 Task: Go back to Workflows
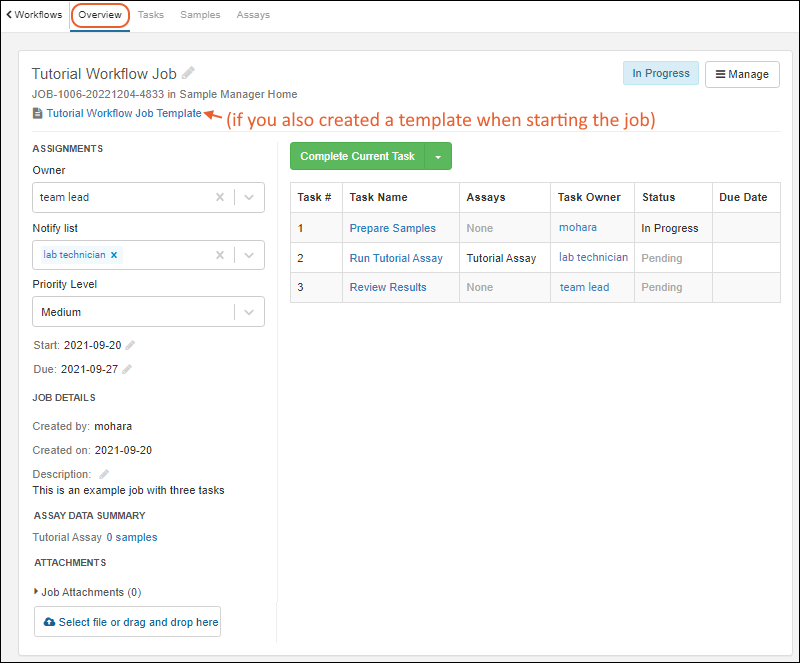pyautogui.click(x=34, y=15)
